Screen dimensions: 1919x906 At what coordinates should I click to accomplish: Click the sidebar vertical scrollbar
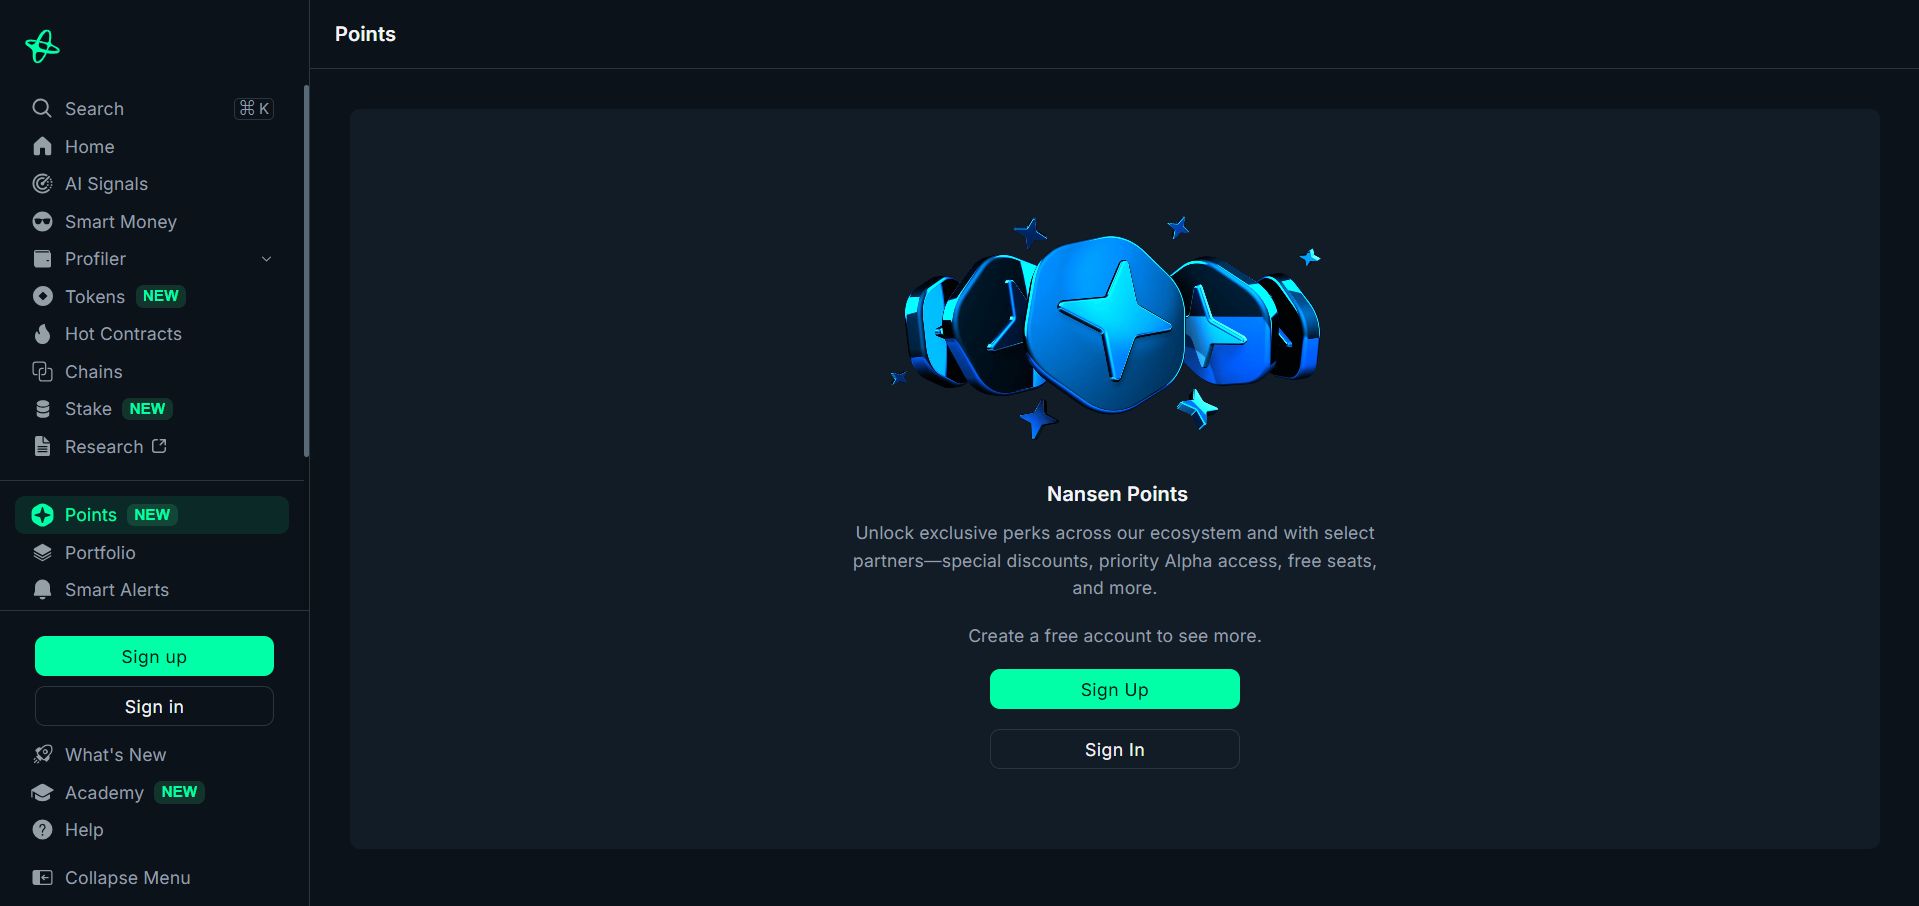point(306,270)
